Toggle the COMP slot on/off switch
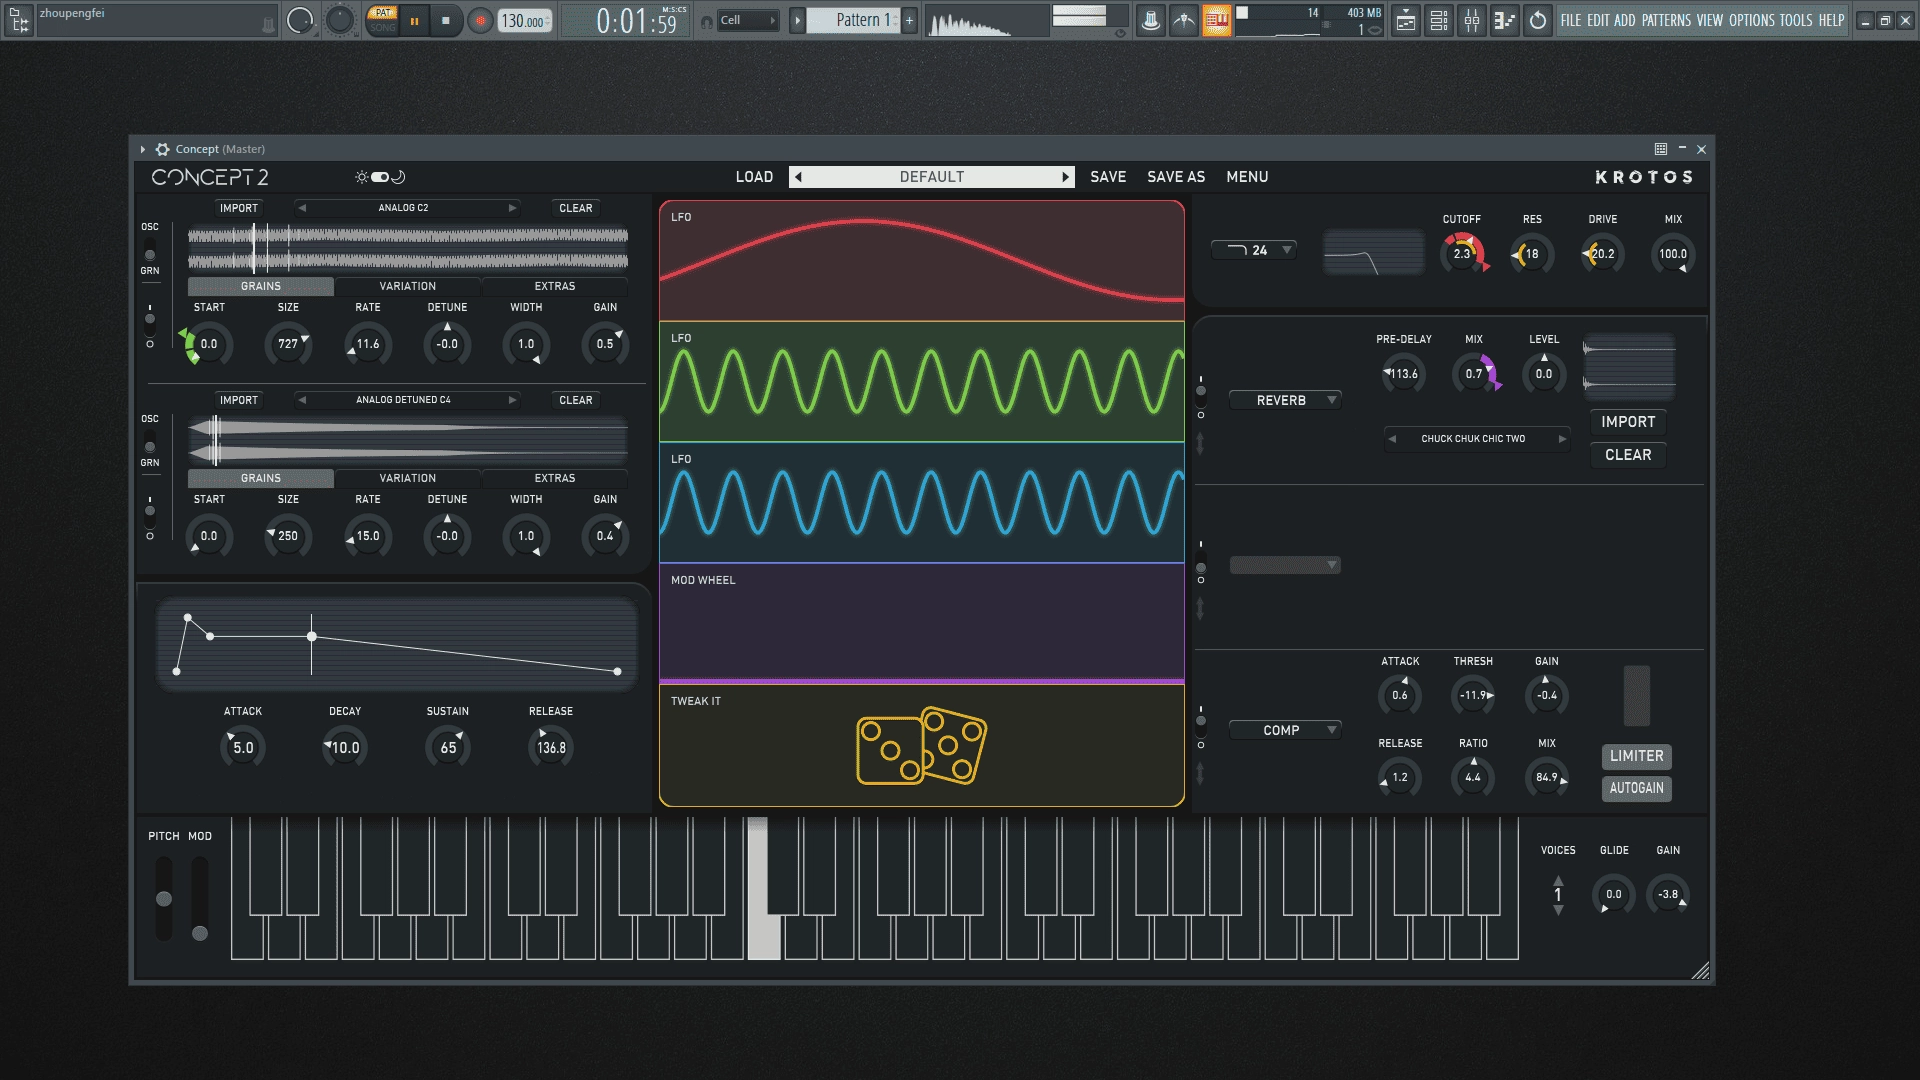1920x1080 pixels. 1201,726
